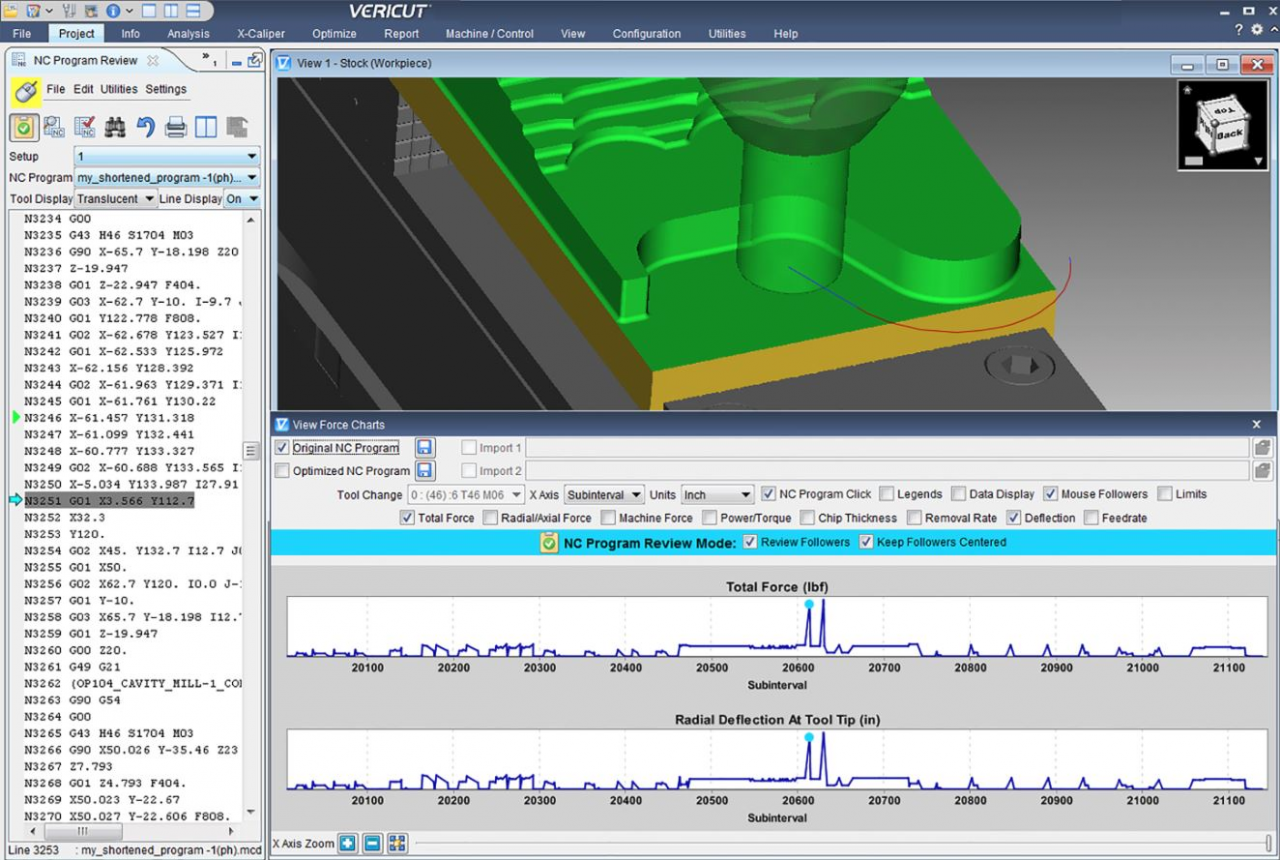Click the binoculars search icon

[x=115, y=127]
